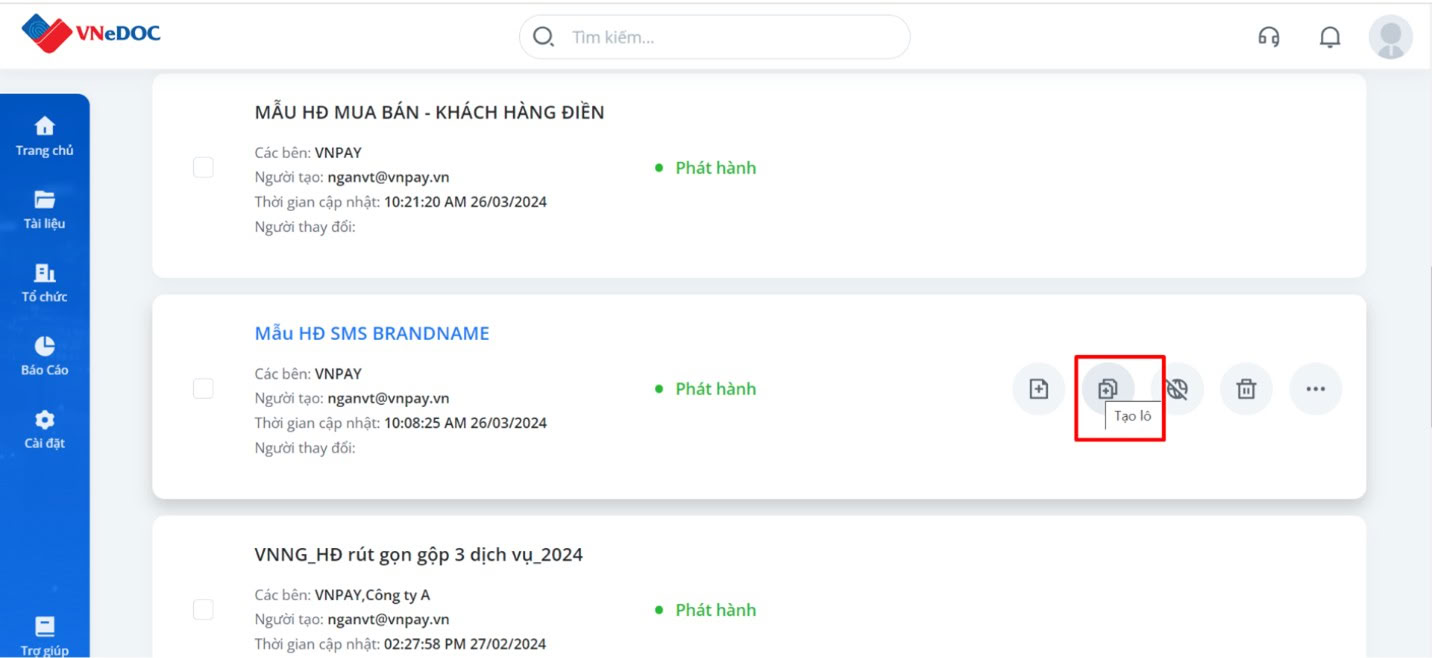This screenshot has height=658, width=1432.
Task: Click Phát hành status of MẪU HĐ MUA BÁN
Action: tap(706, 168)
